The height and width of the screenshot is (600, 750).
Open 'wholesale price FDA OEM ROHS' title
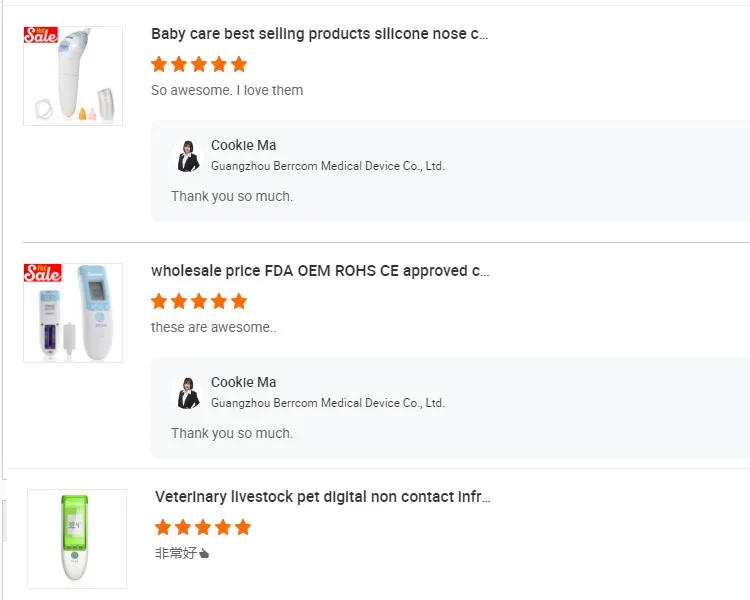320,271
